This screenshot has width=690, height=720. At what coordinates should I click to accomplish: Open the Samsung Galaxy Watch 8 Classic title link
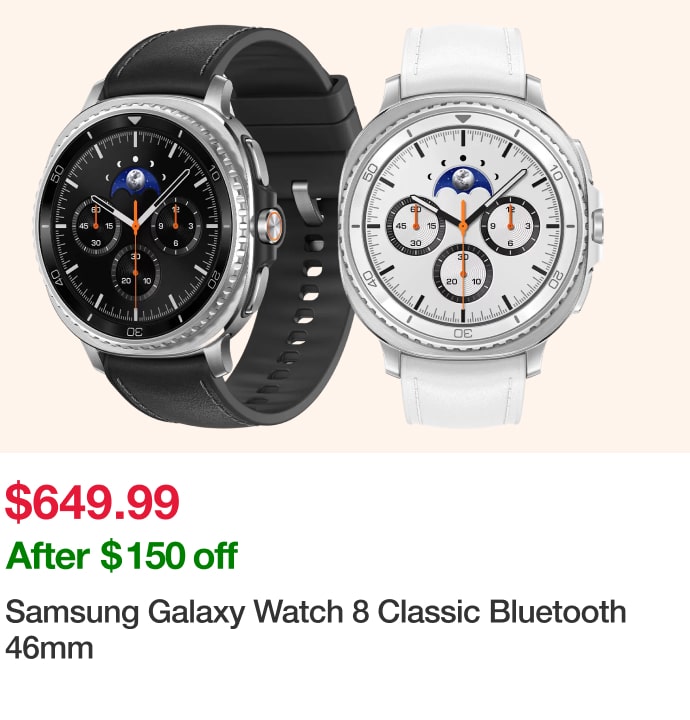click(x=315, y=629)
